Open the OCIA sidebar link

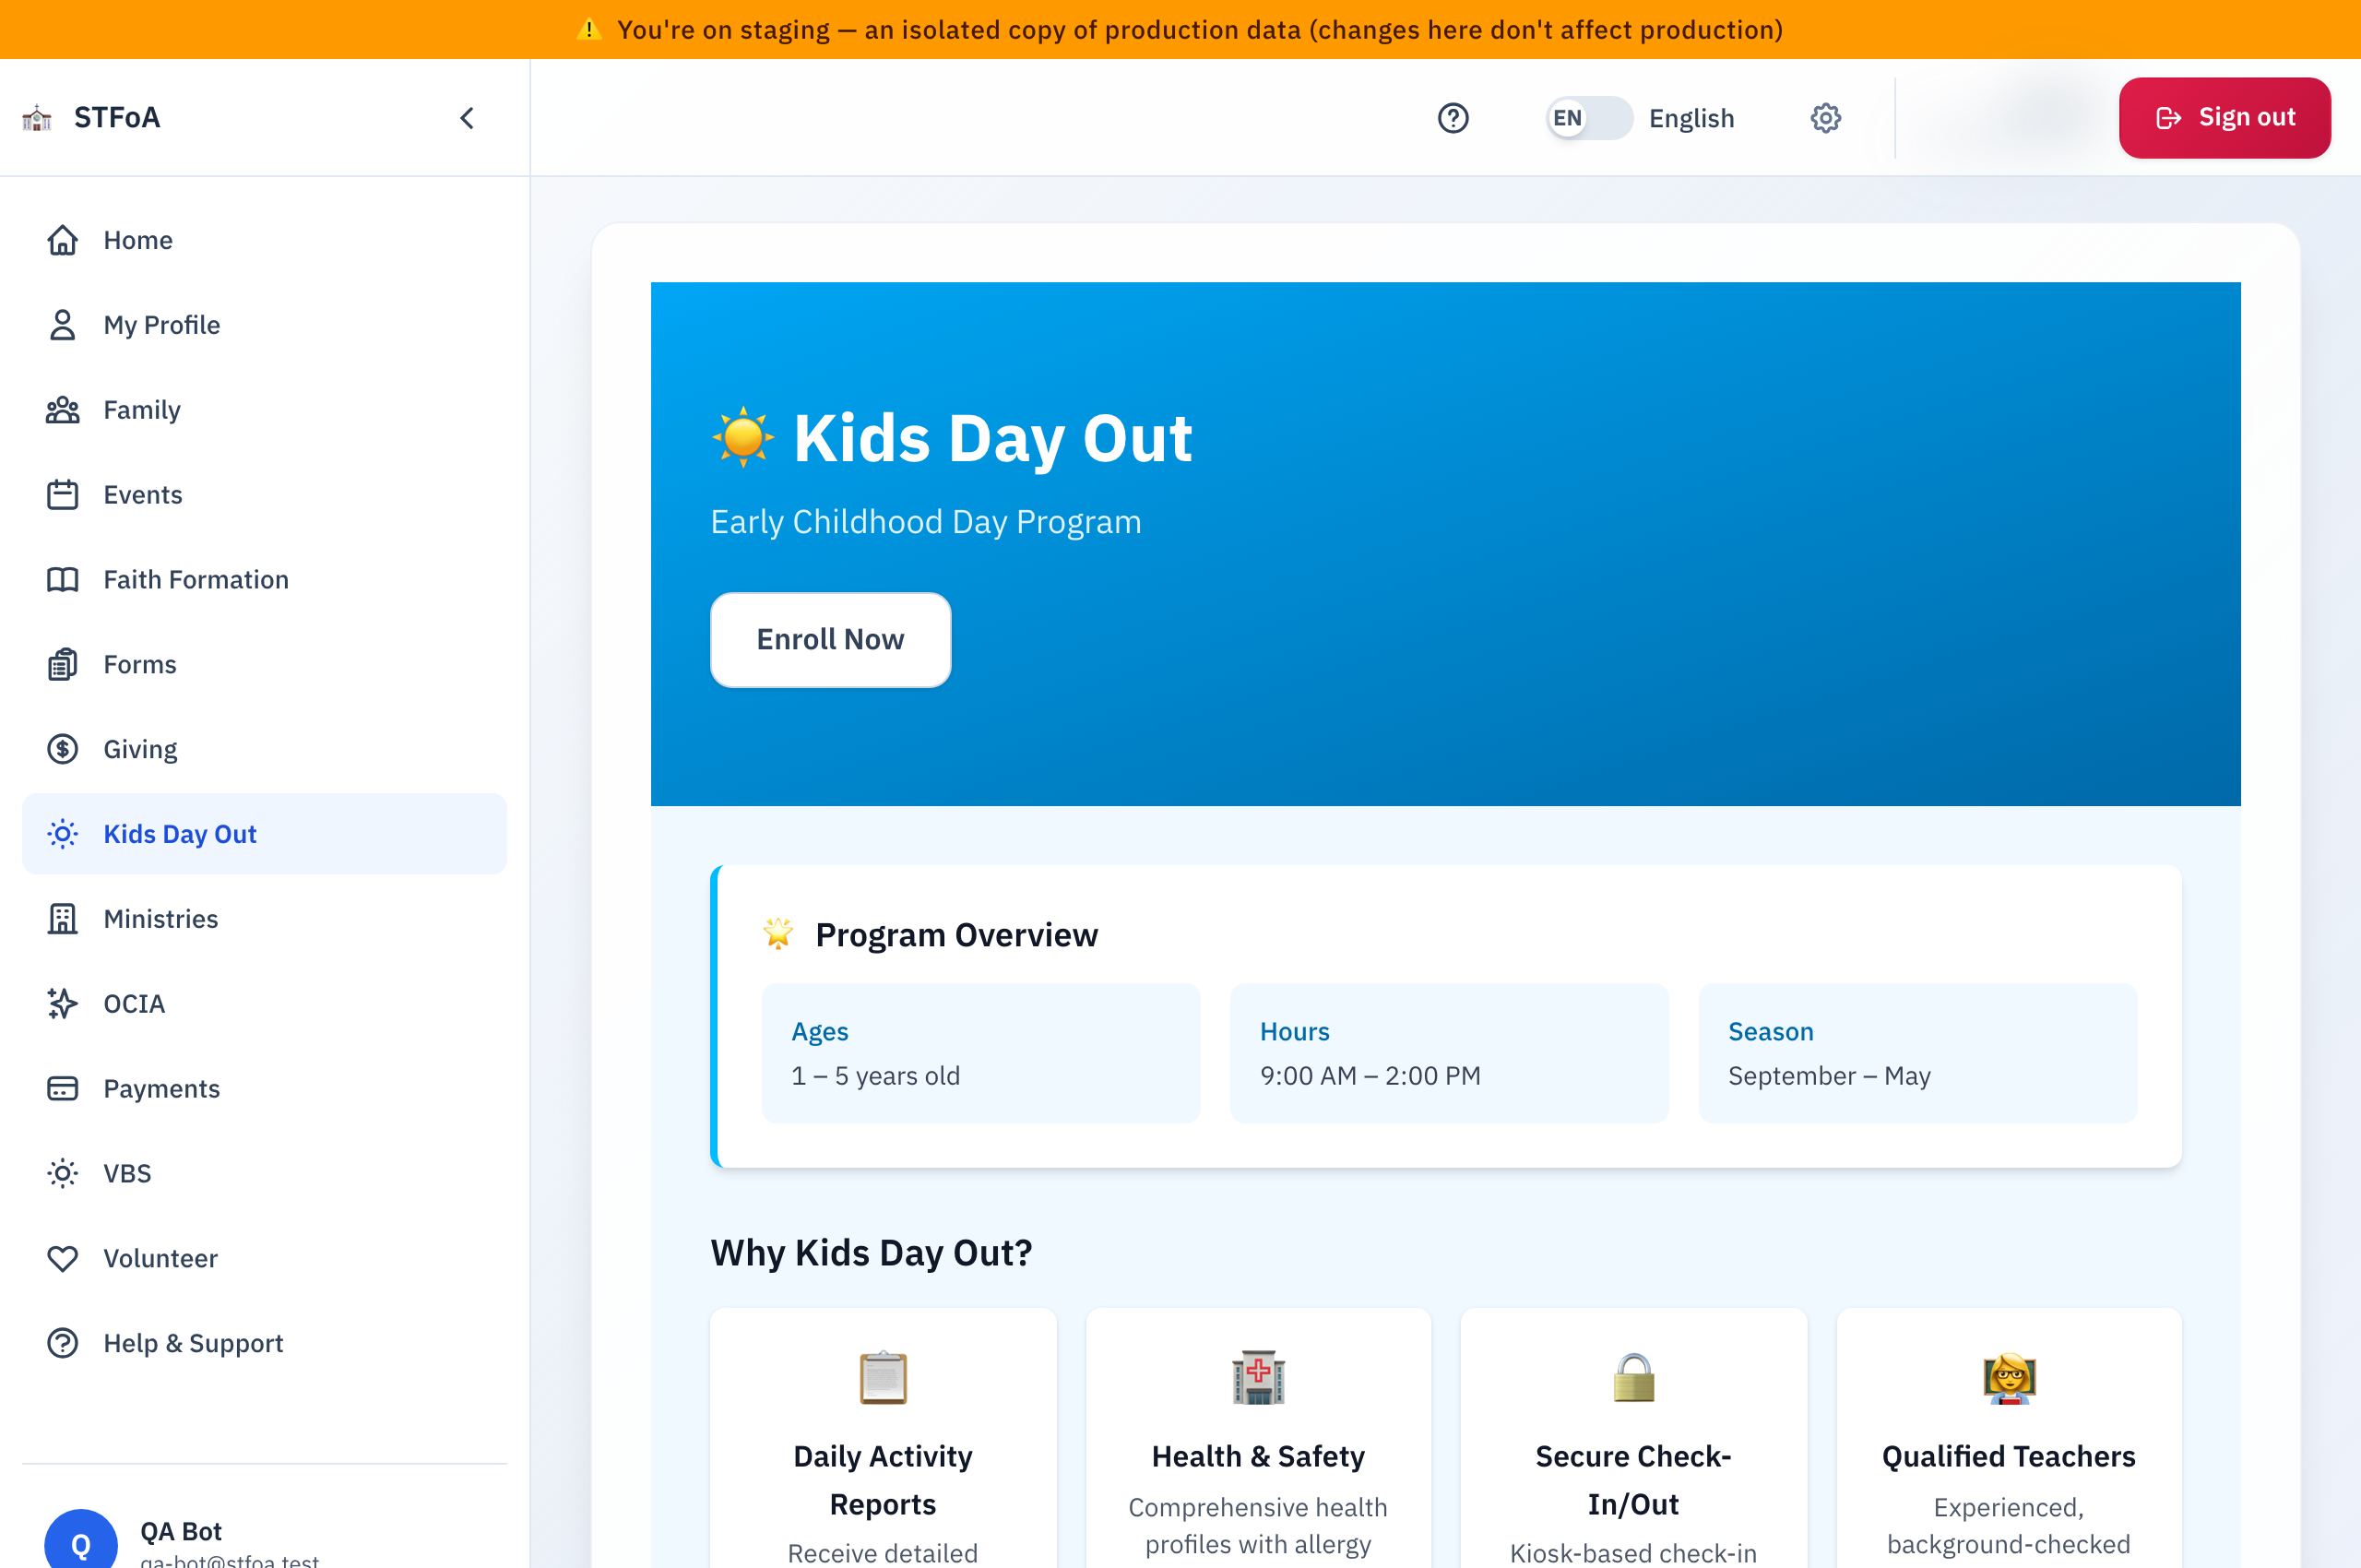click(x=264, y=1004)
